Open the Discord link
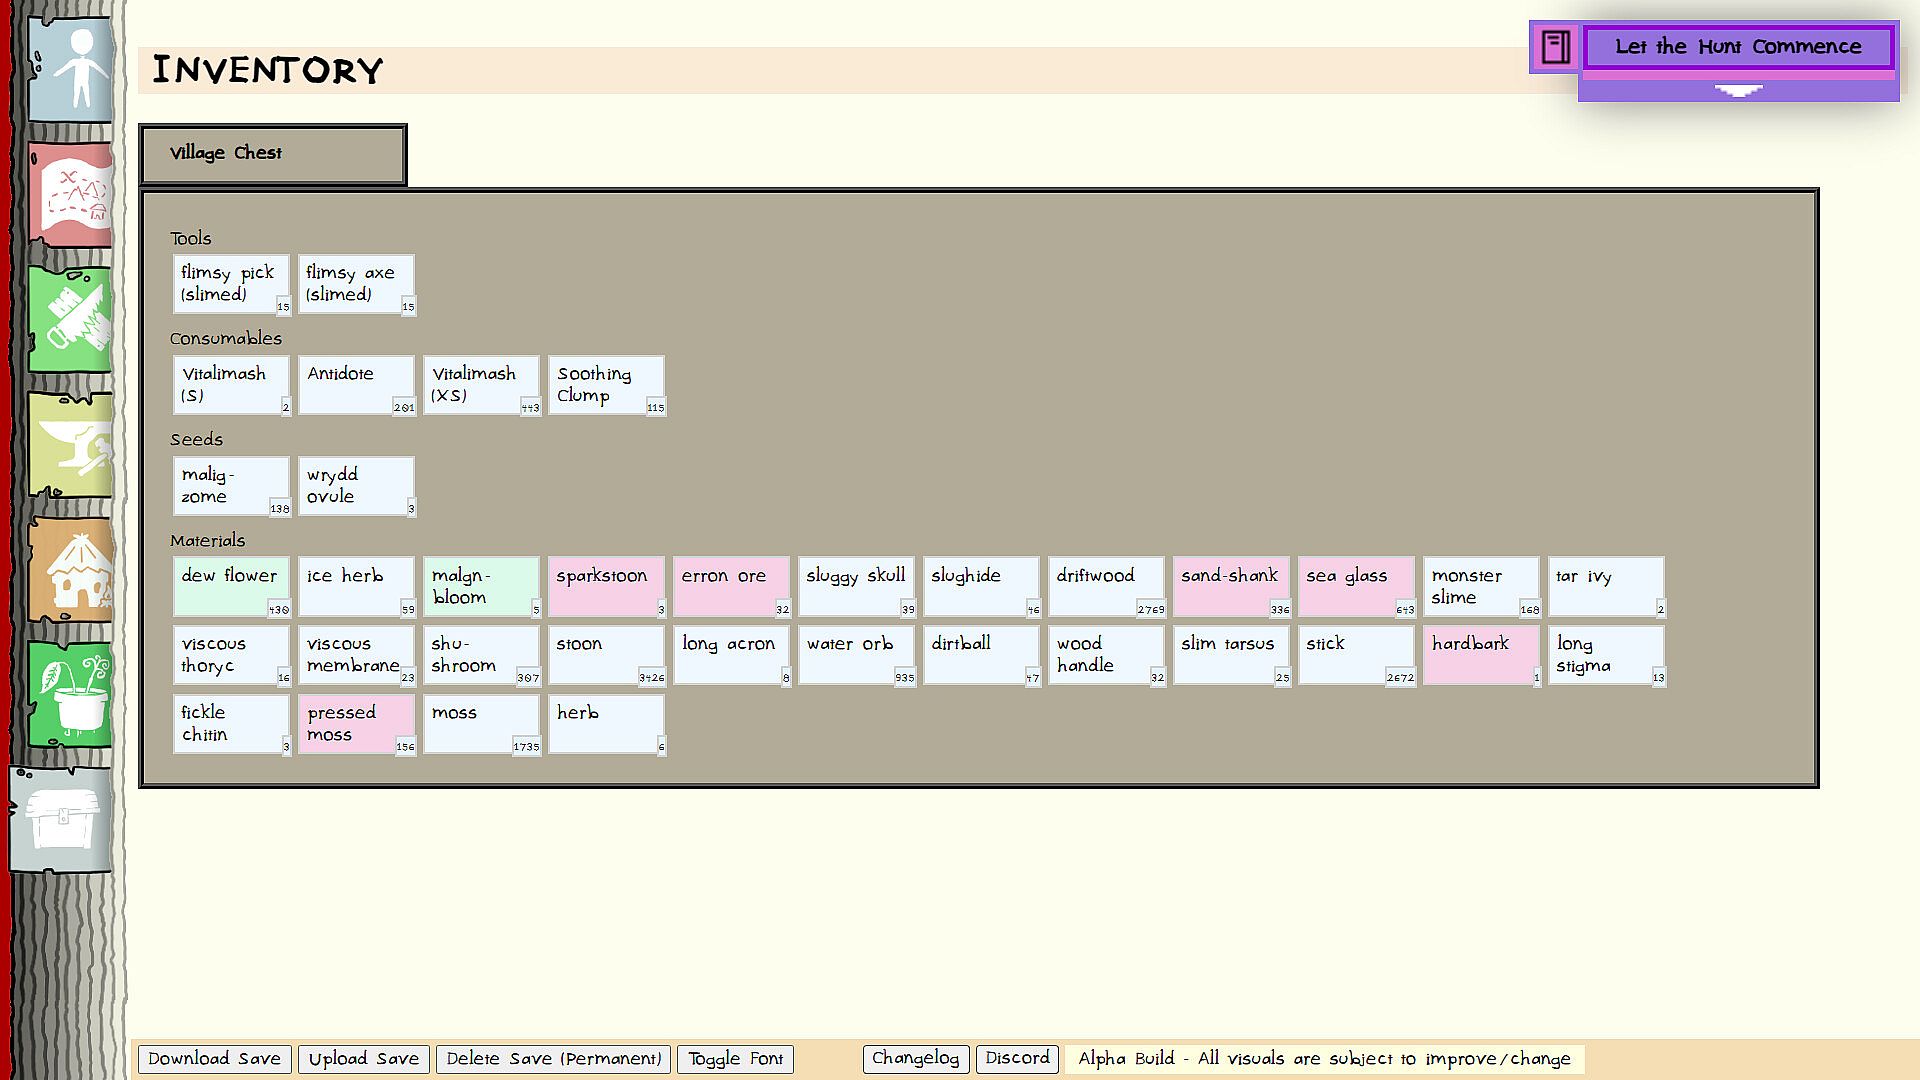This screenshot has height=1080, width=1920. [1017, 1058]
